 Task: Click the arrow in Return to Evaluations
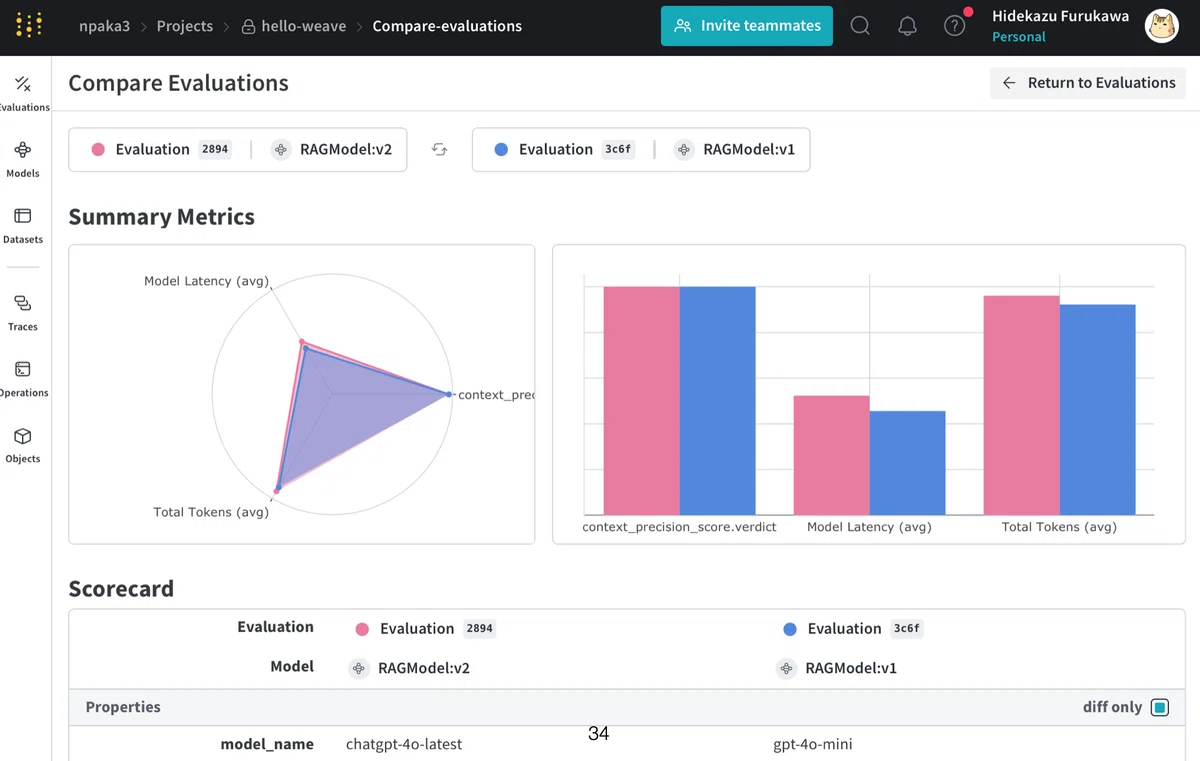pos(1009,83)
